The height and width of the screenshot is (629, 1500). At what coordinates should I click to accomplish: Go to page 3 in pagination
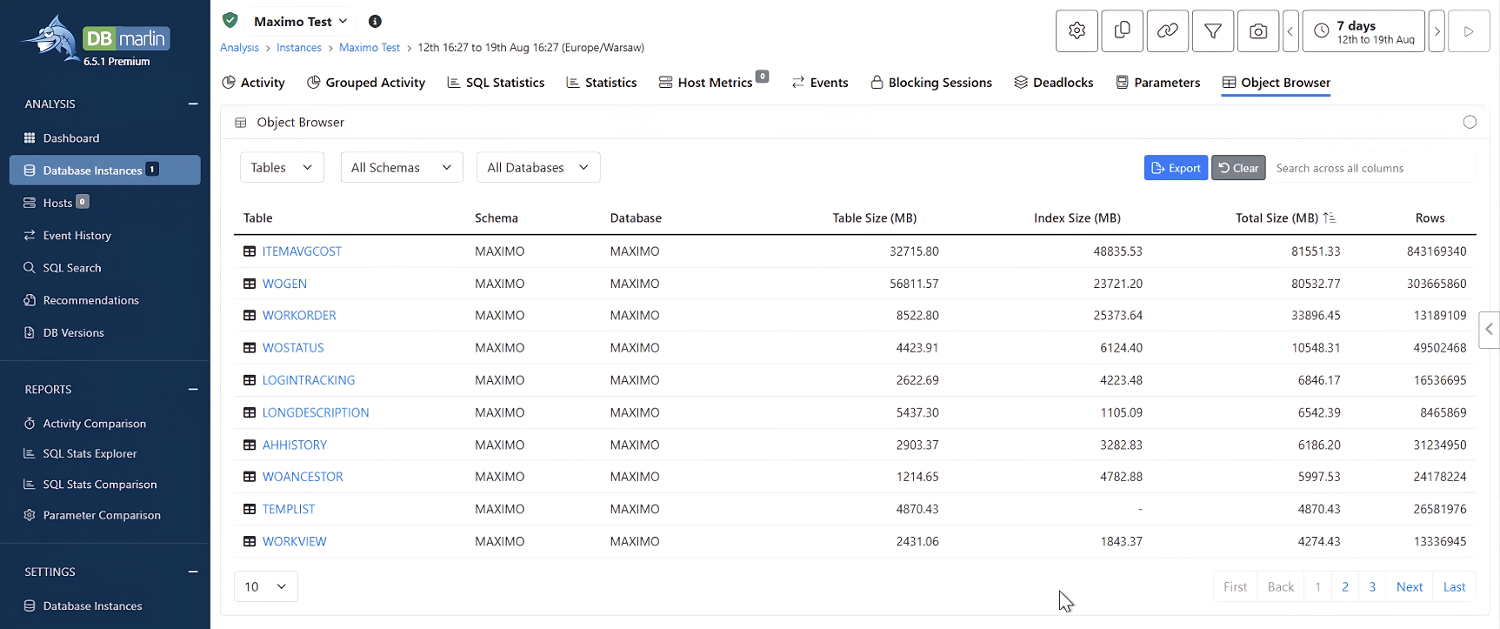pyautogui.click(x=1373, y=587)
